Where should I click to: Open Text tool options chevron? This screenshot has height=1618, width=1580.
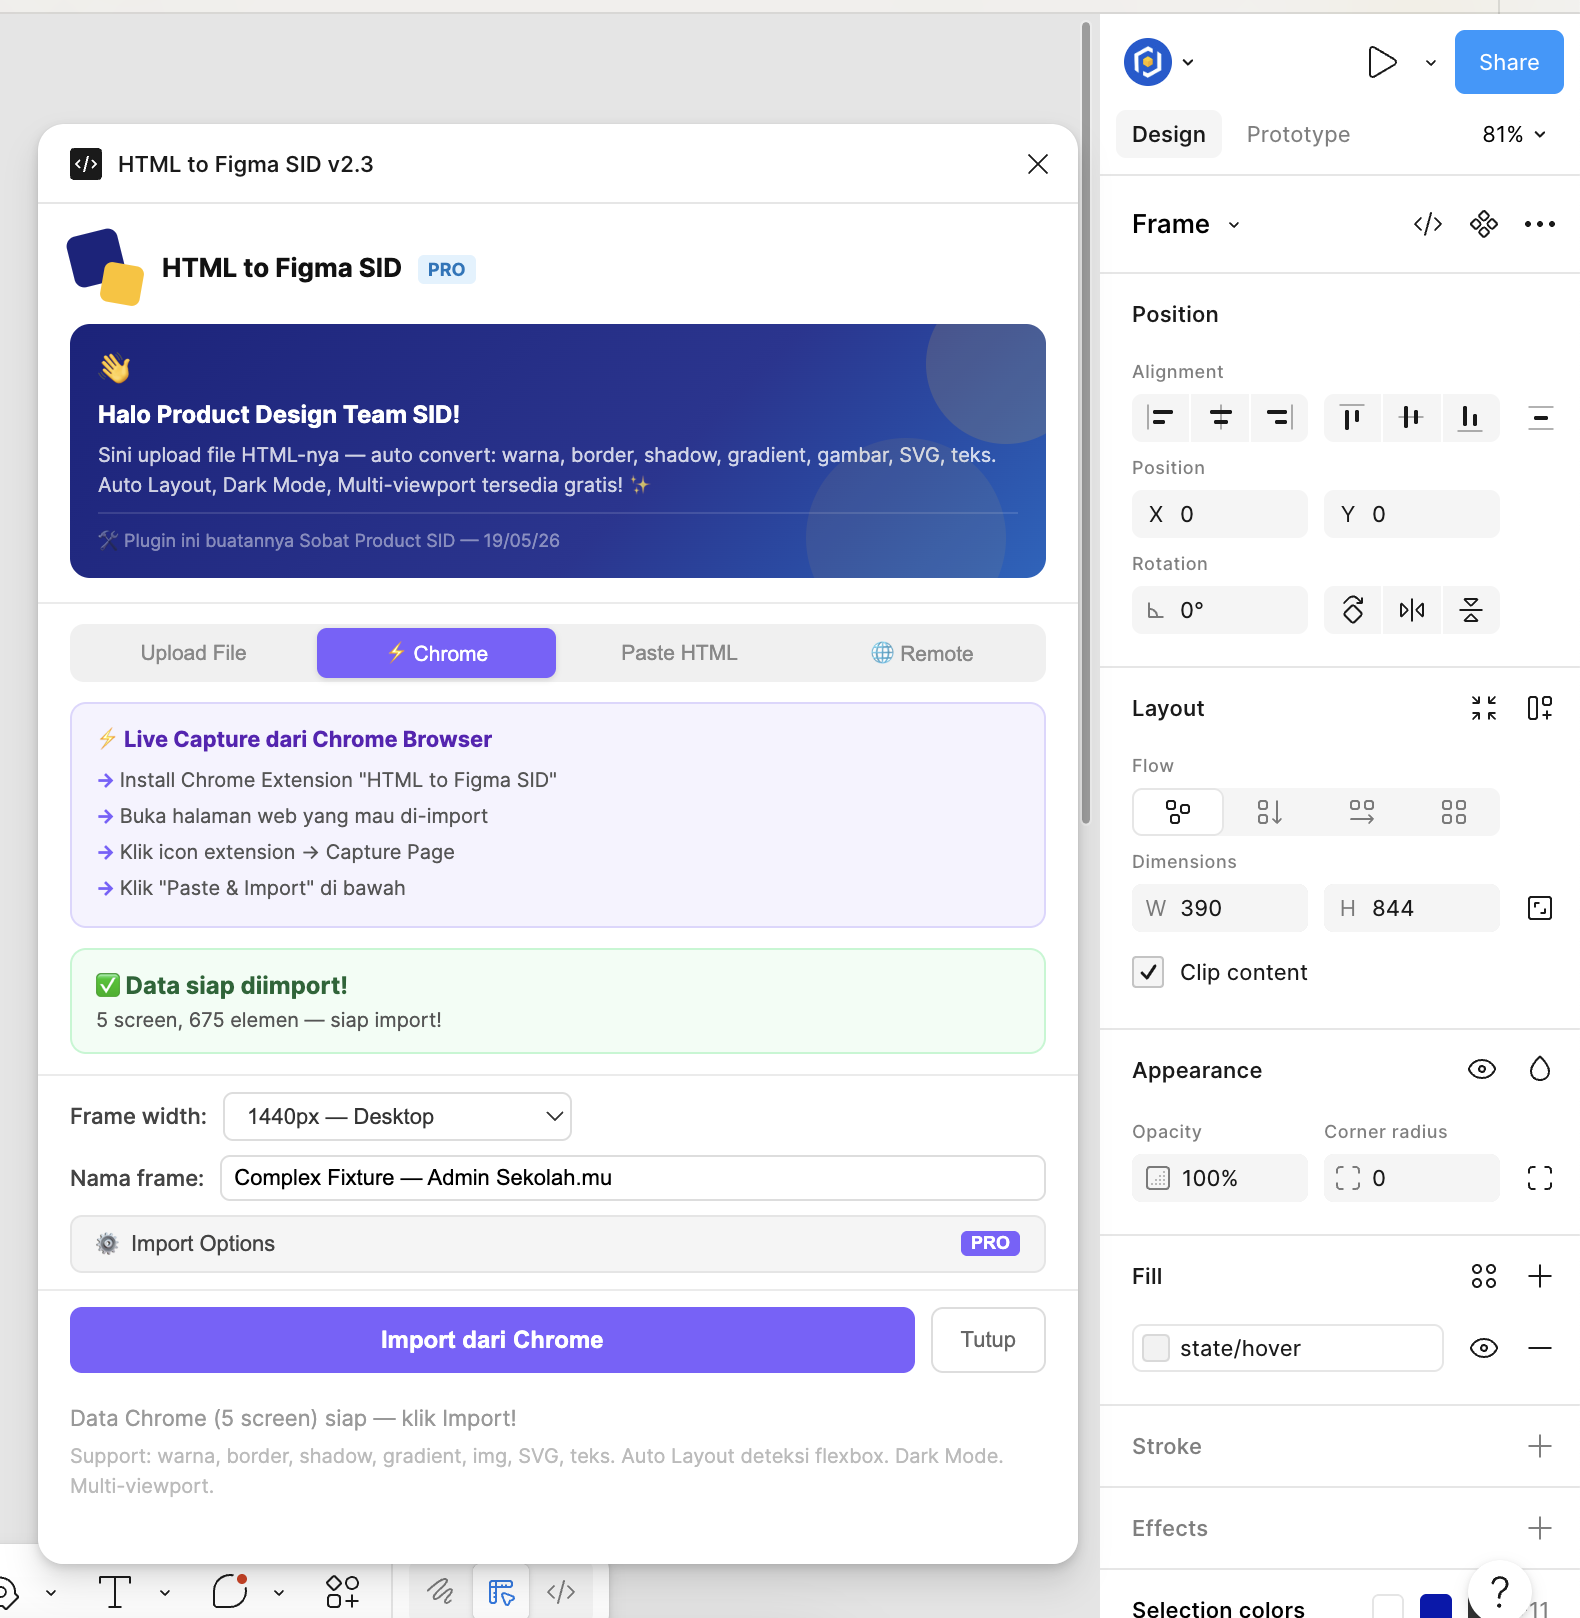(165, 1593)
